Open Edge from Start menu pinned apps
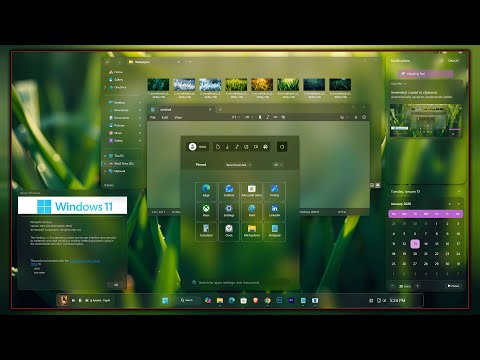Screen dimensions: 480x360 pyautogui.click(x=206, y=191)
